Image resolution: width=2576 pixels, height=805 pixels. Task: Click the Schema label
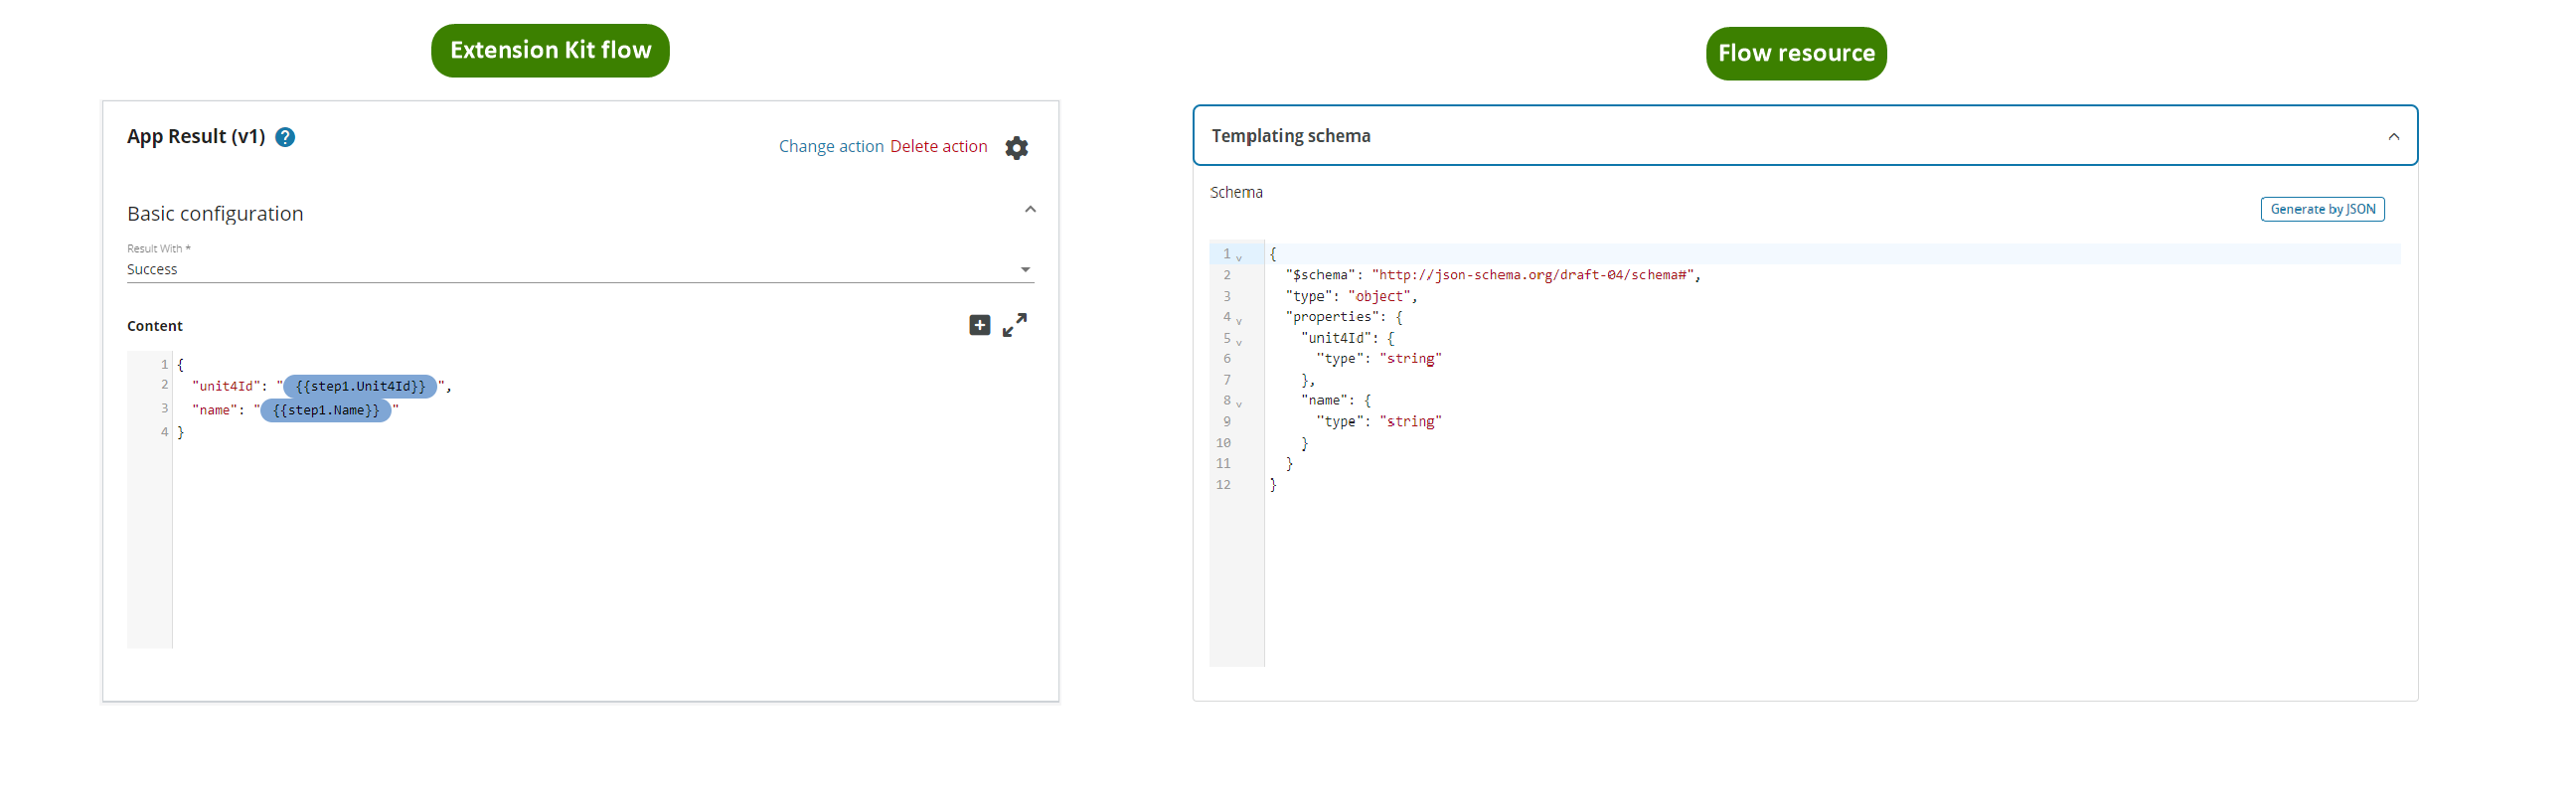(1236, 192)
